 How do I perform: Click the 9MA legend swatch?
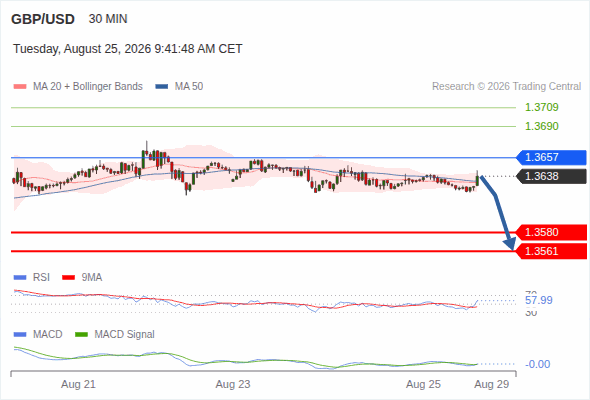(68, 278)
